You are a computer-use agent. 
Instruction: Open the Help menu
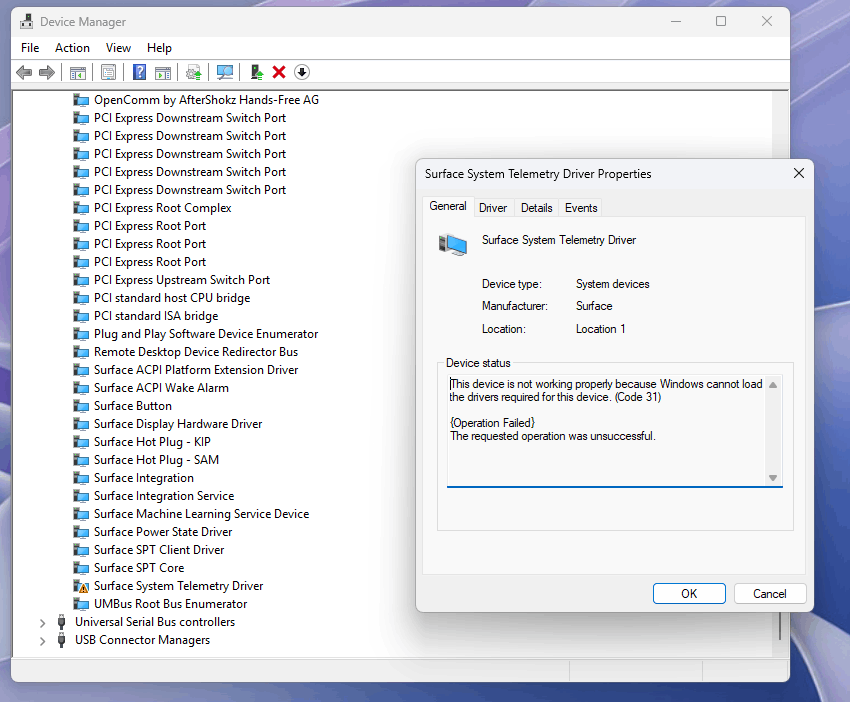[x=159, y=48]
